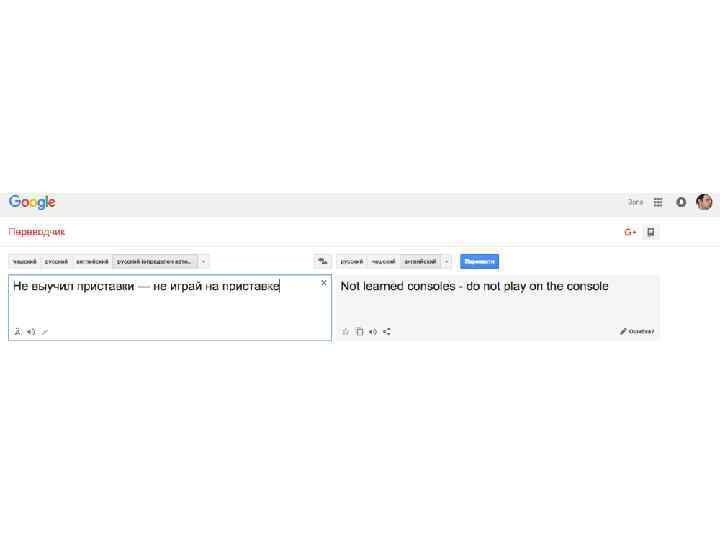Click inside the Russian source text box

point(160,305)
